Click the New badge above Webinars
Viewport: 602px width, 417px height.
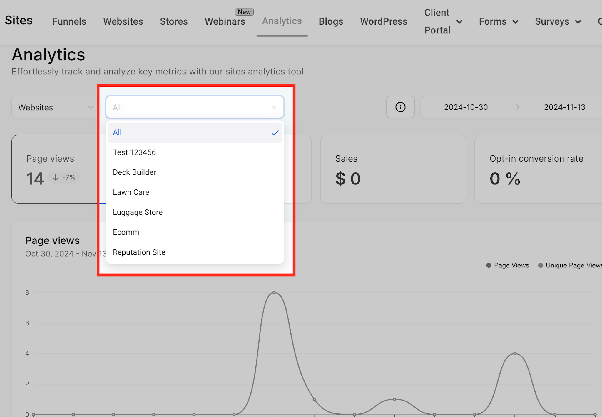tap(244, 12)
